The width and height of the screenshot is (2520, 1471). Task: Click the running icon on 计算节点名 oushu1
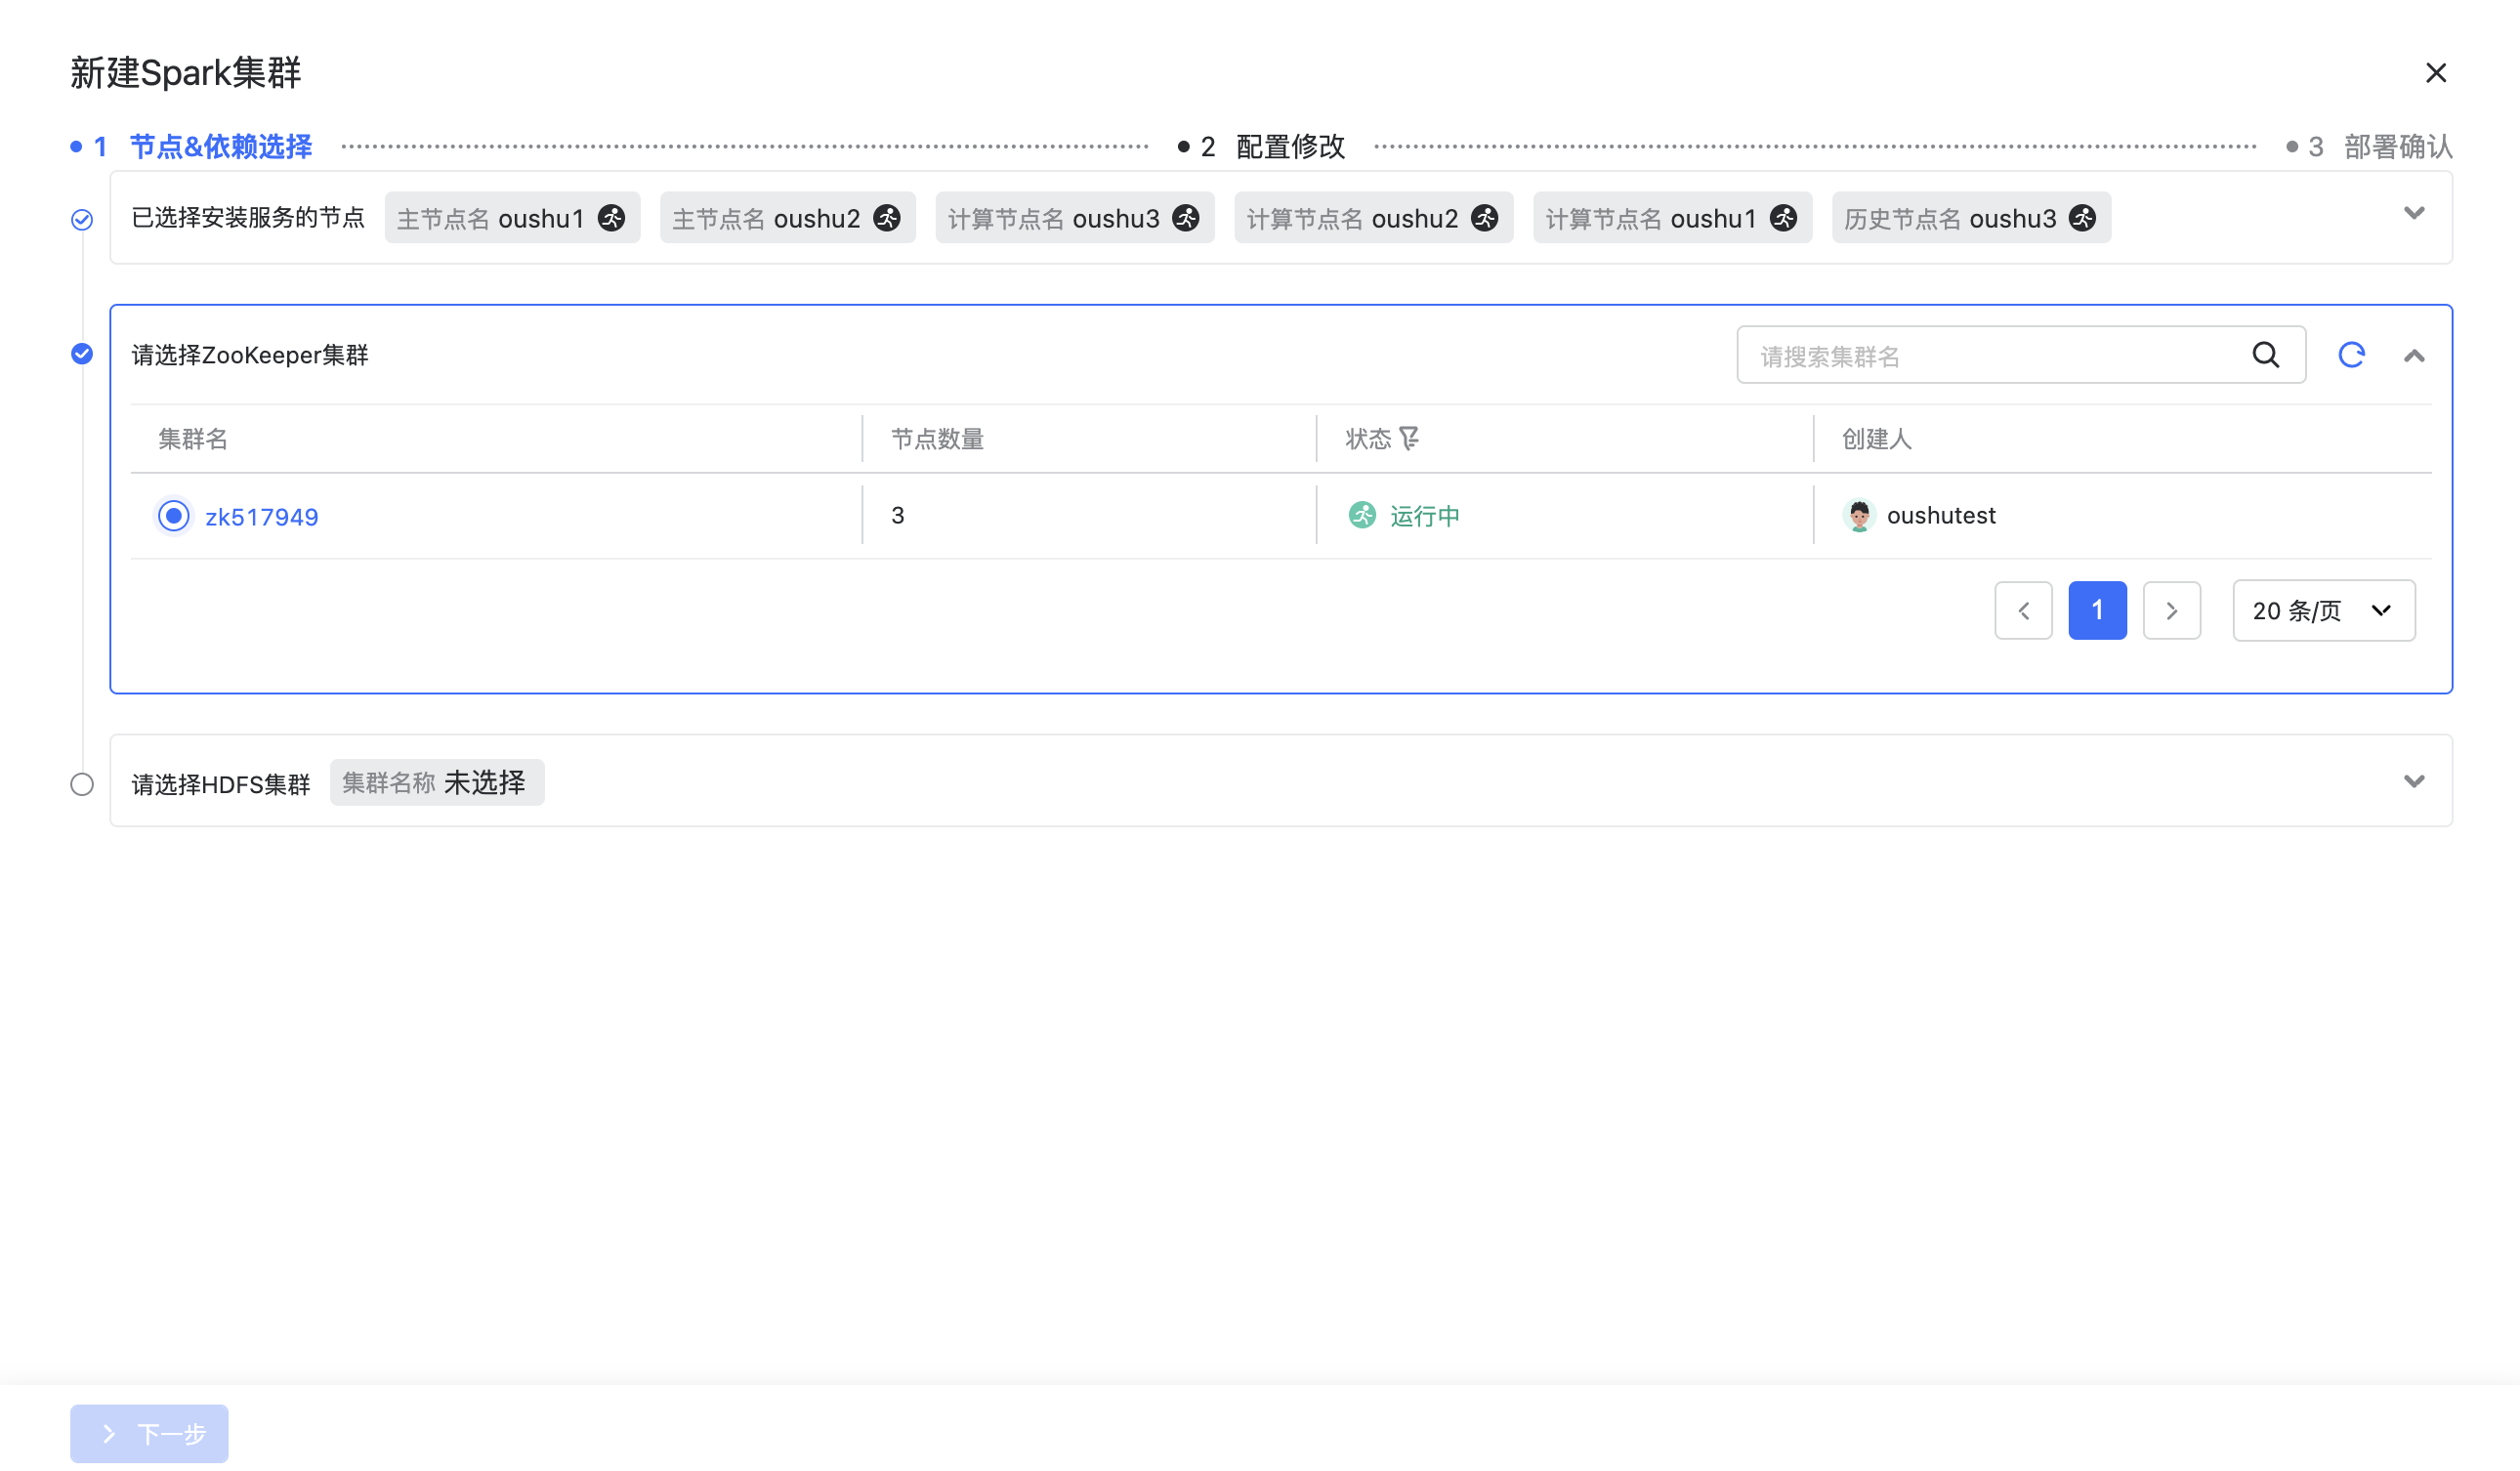click(1784, 218)
